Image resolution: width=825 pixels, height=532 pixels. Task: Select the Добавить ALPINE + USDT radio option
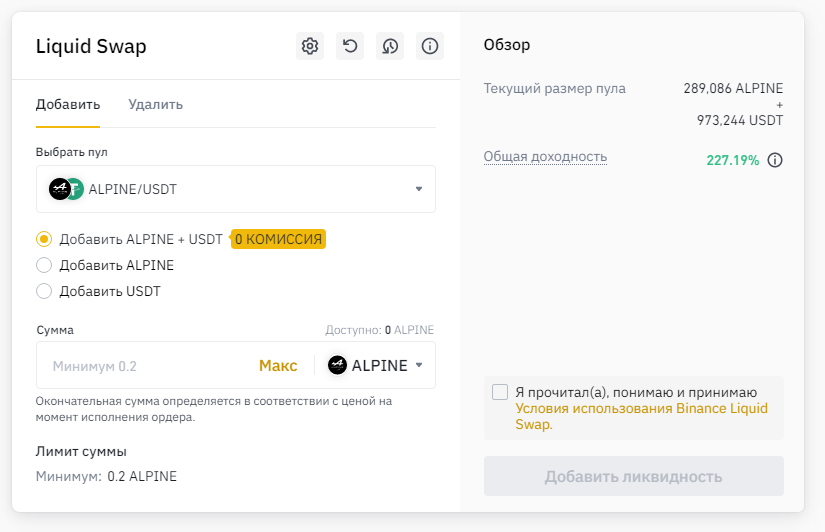point(44,239)
